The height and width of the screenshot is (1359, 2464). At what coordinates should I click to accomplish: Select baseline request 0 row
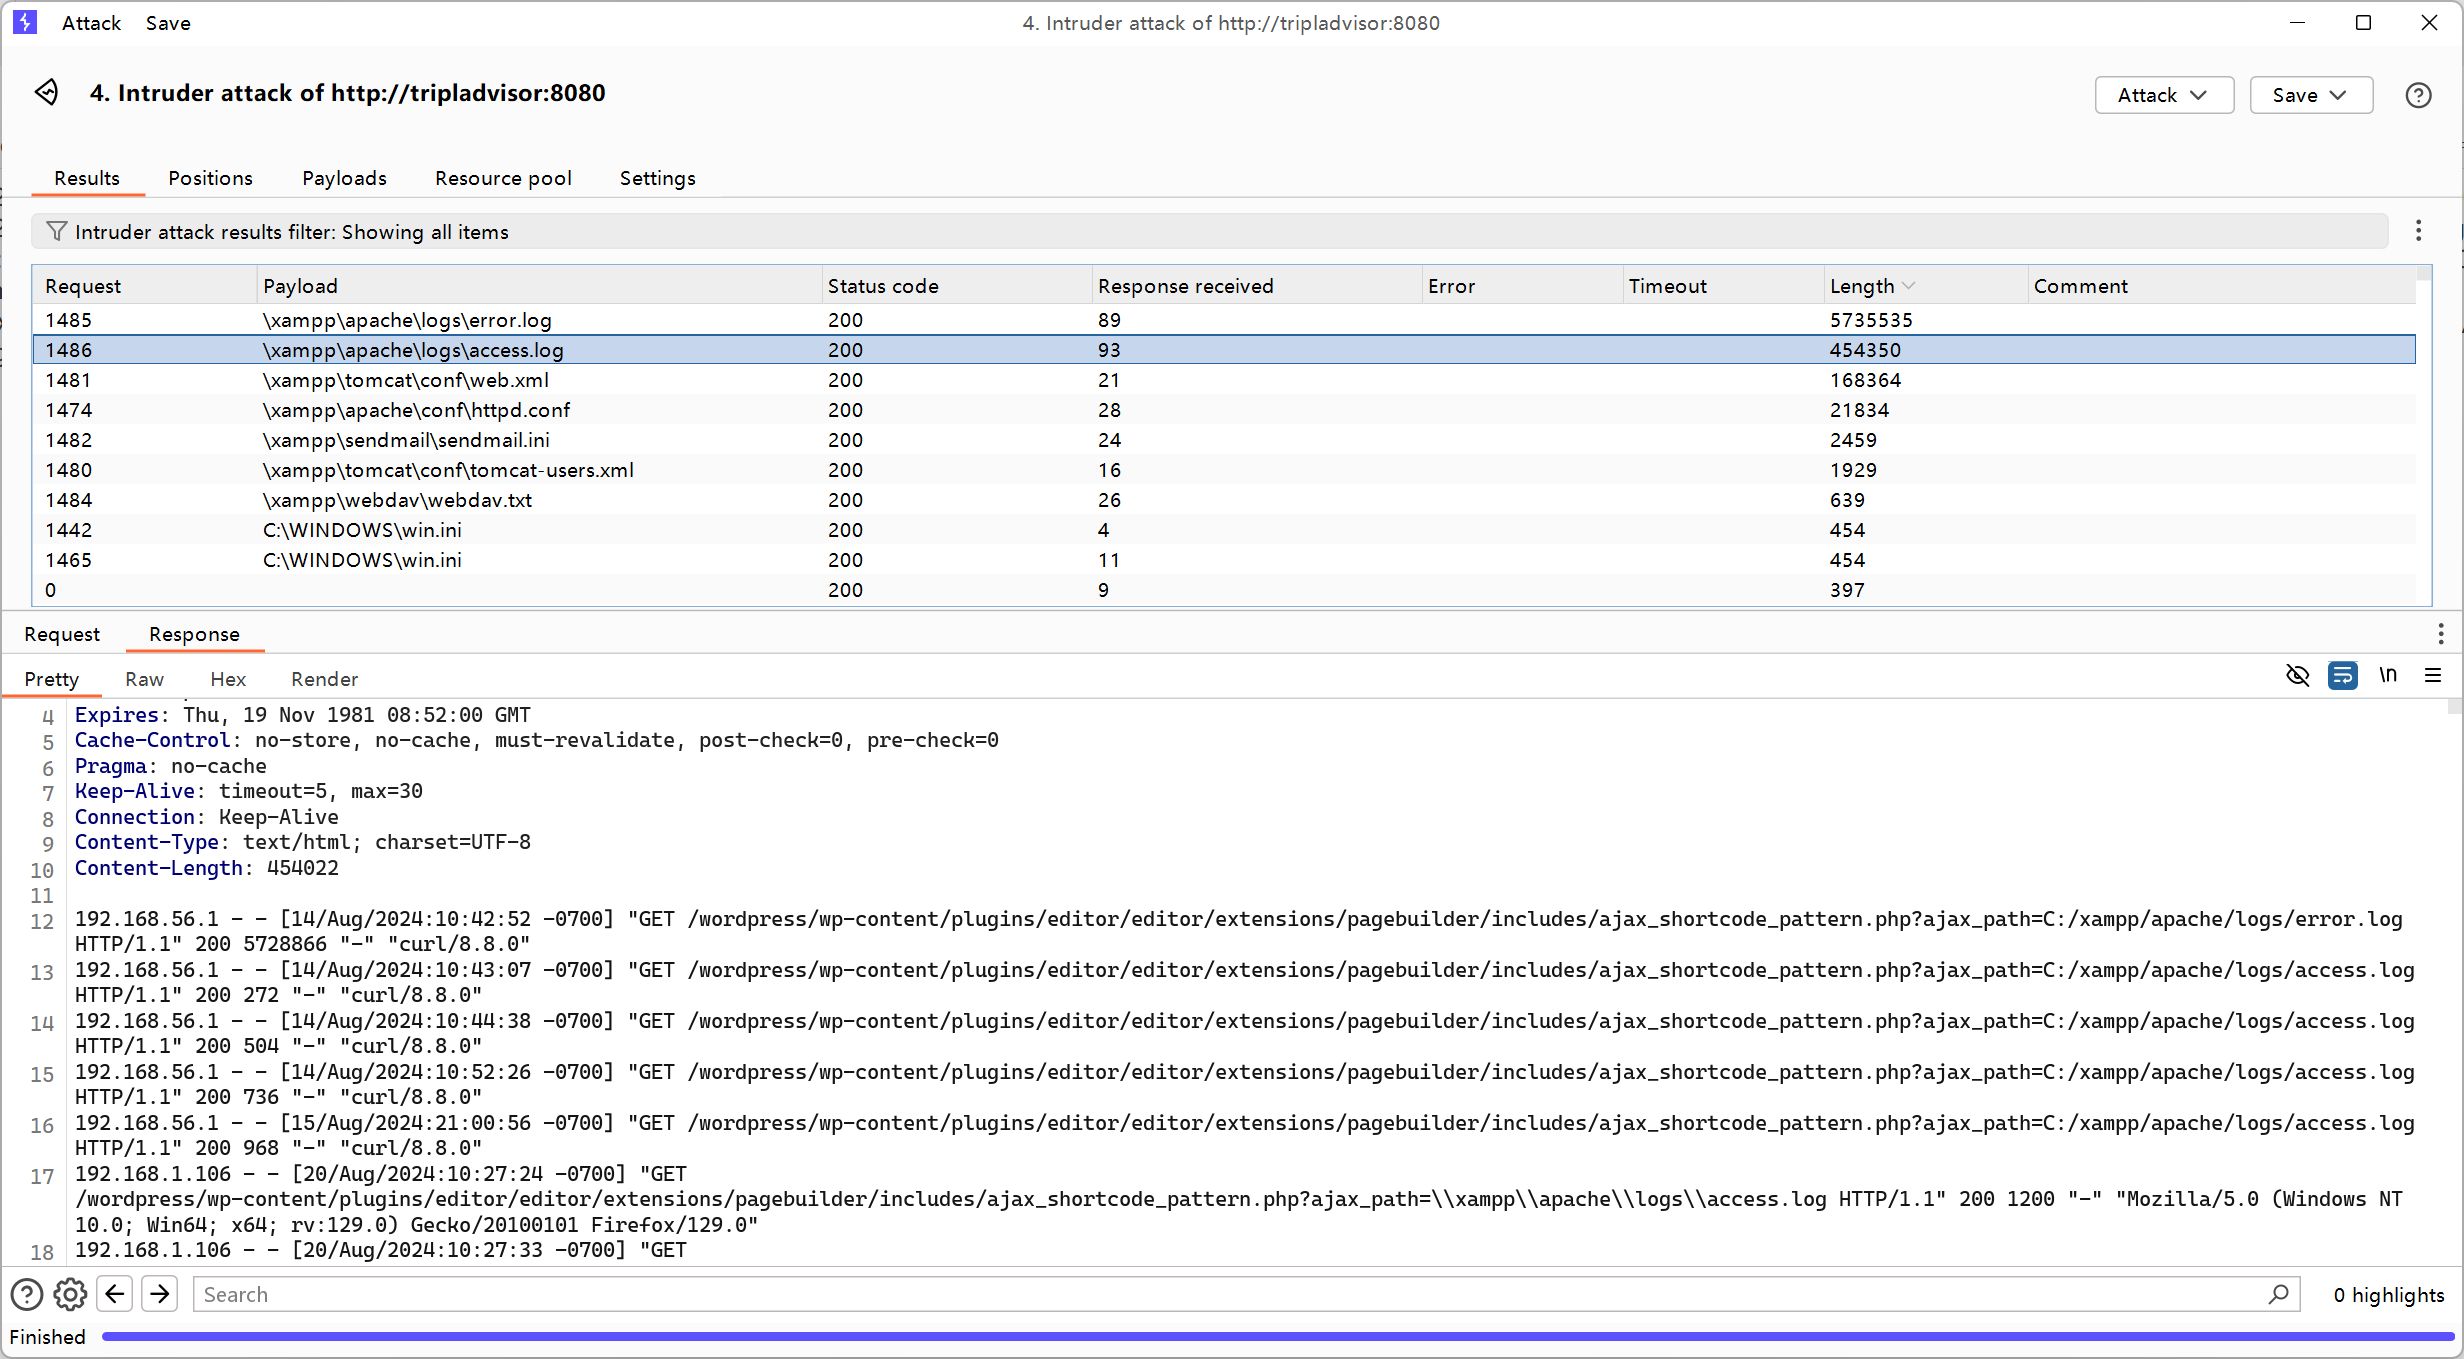click(x=1224, y=590)
